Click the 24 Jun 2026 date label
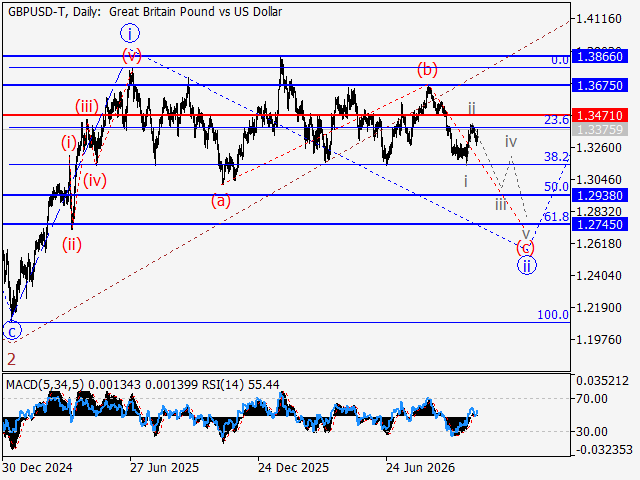 pyautogui.click(x=420, y=467)
